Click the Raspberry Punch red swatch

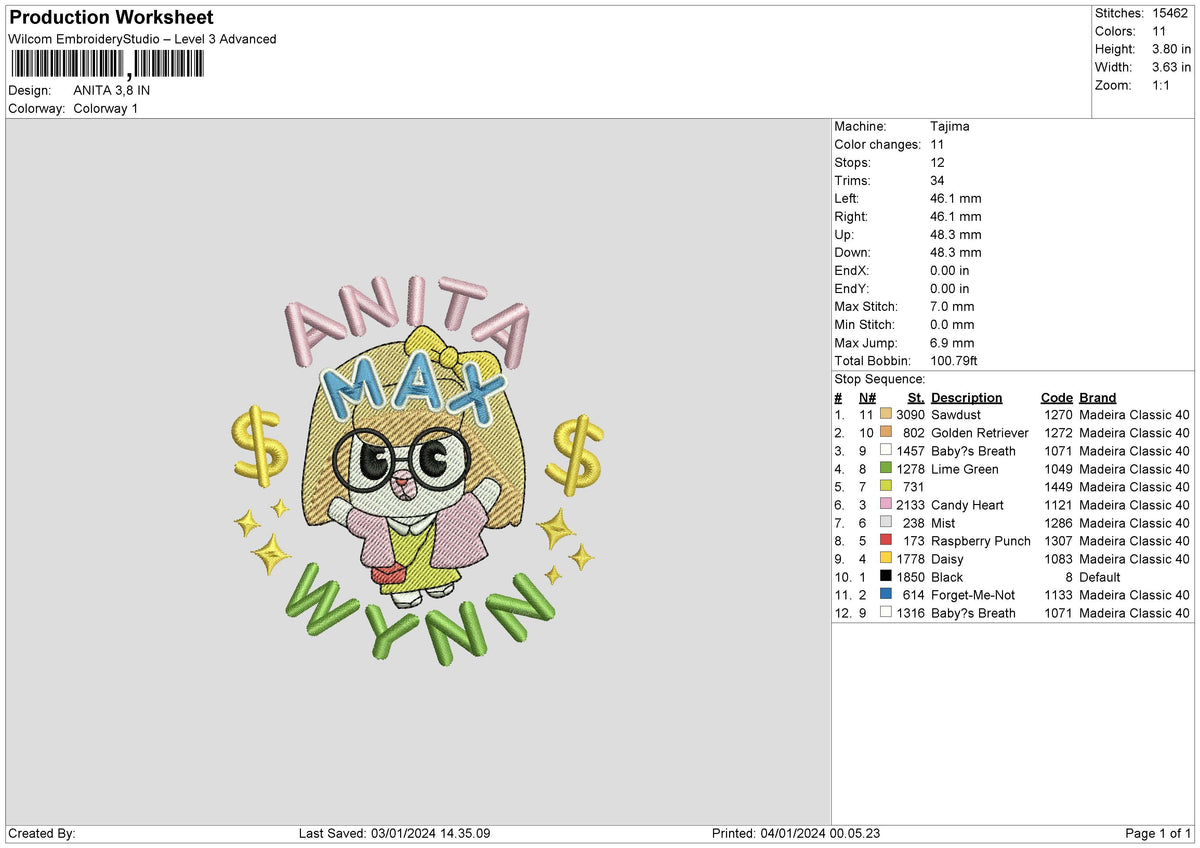pyautogui.click(x=886, y=541)
